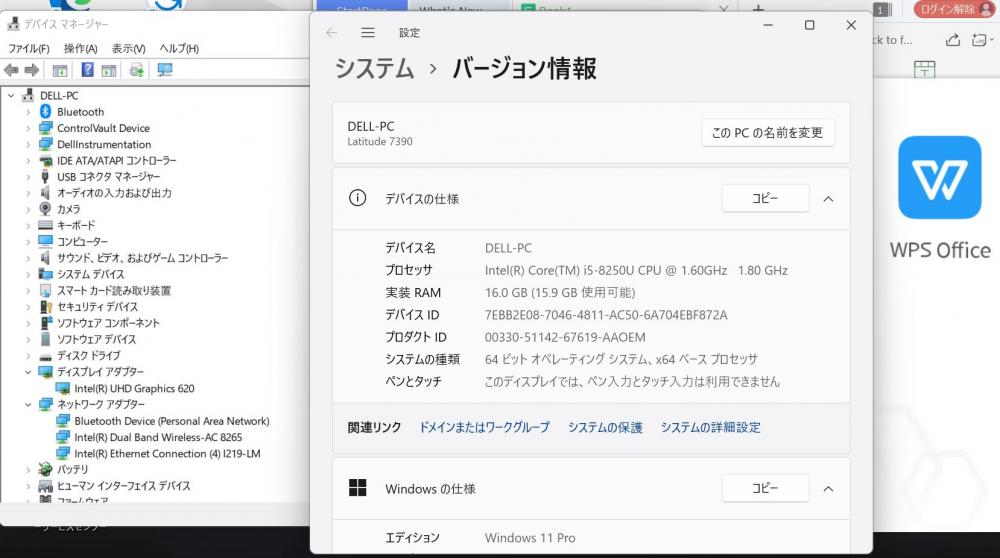The image size is (1000, 558).
Task: Click the audio speaker icon for オーディオの入力および出力
Action: coord(45,193)
